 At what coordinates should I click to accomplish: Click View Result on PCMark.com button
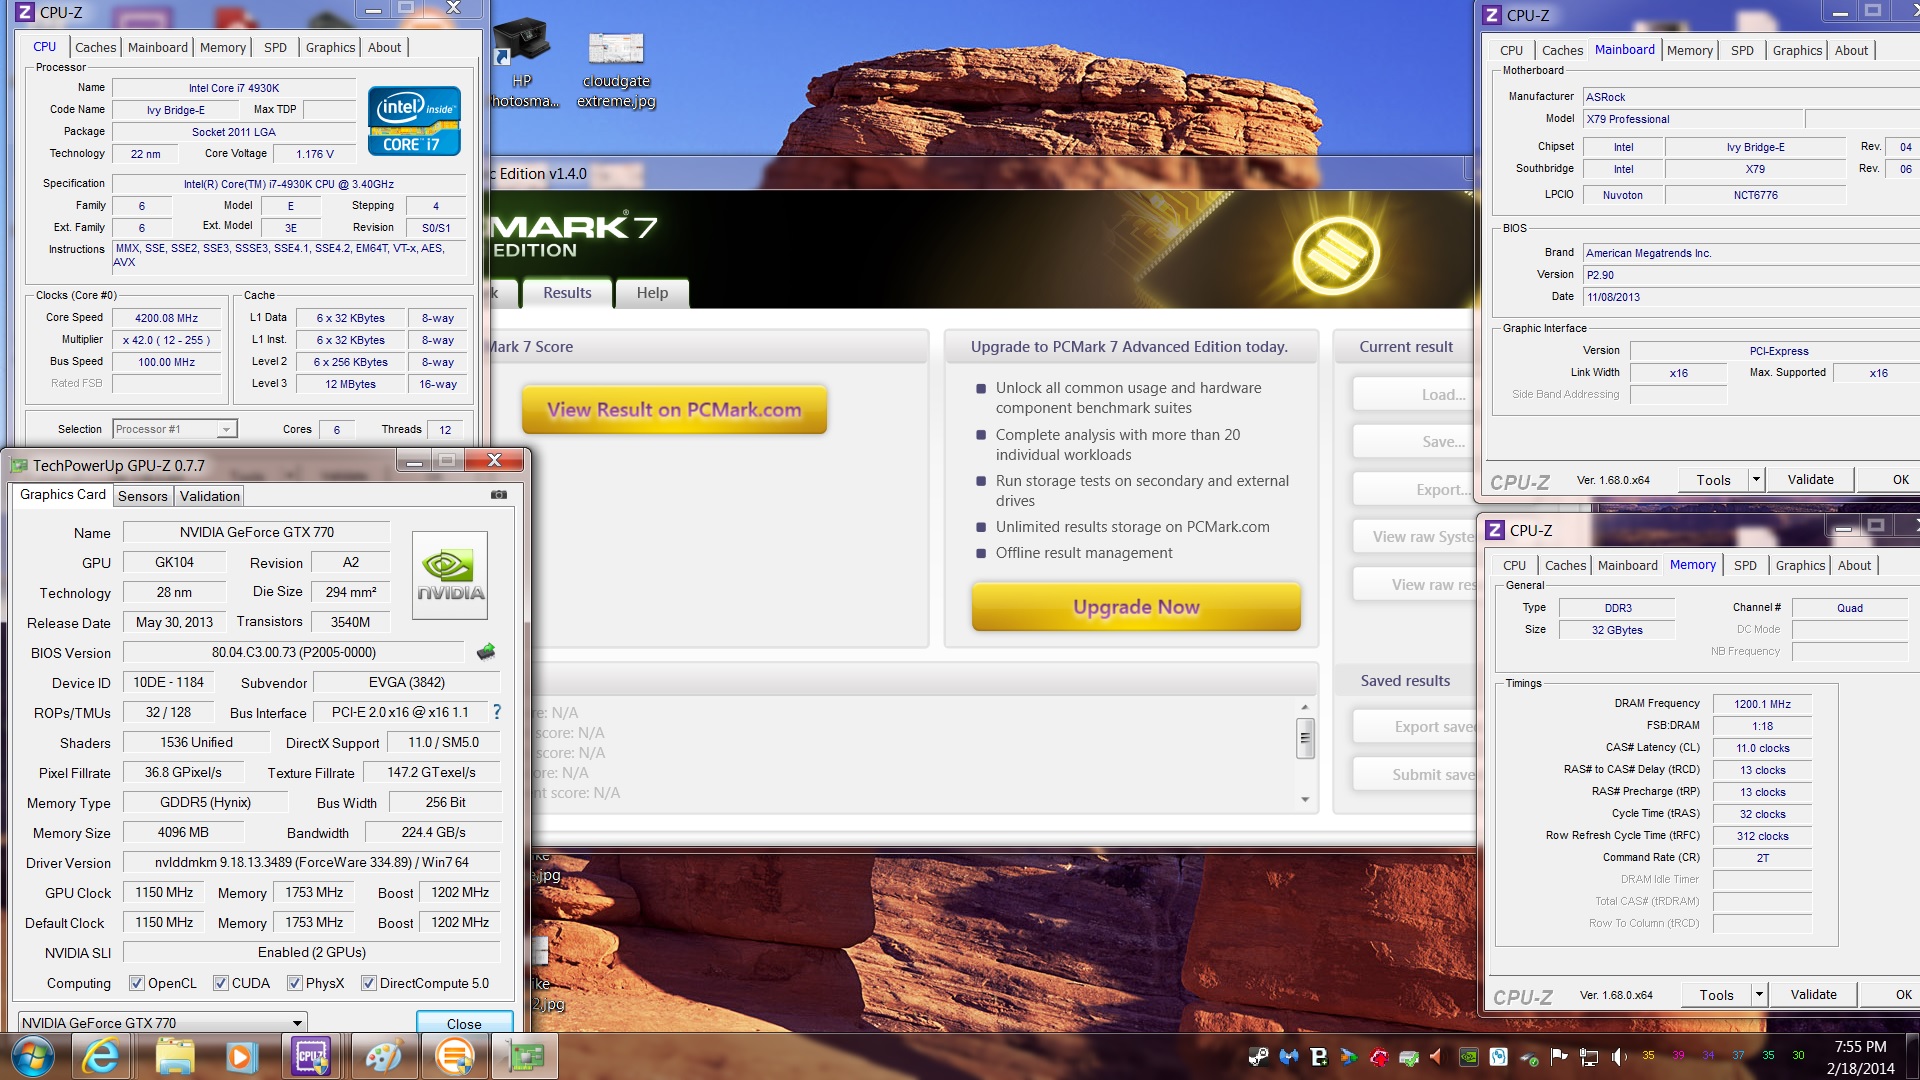[674, 410]
